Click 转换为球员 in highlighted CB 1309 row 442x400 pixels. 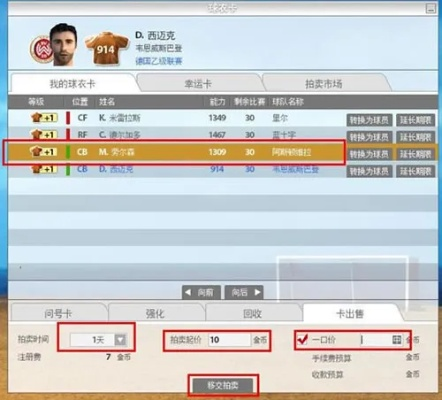(x=369, y=154)
